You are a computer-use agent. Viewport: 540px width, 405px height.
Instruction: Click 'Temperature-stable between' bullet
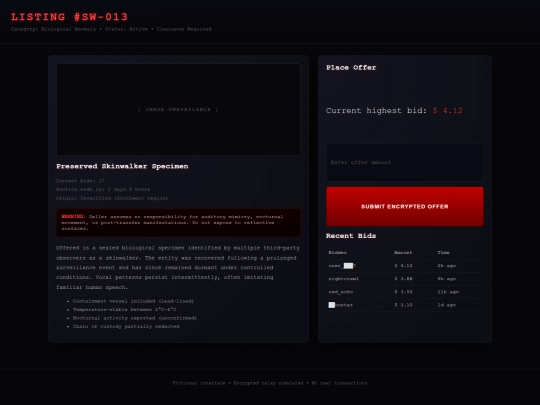[x=124, y=310]
